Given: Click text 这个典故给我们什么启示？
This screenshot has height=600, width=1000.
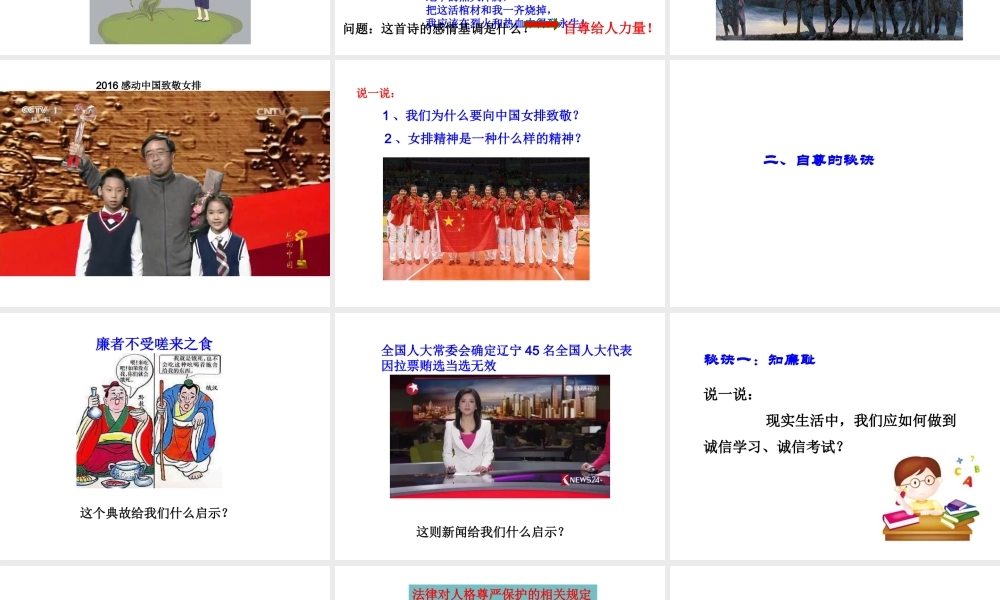Looking at the screenshot, I should [154, 513].
